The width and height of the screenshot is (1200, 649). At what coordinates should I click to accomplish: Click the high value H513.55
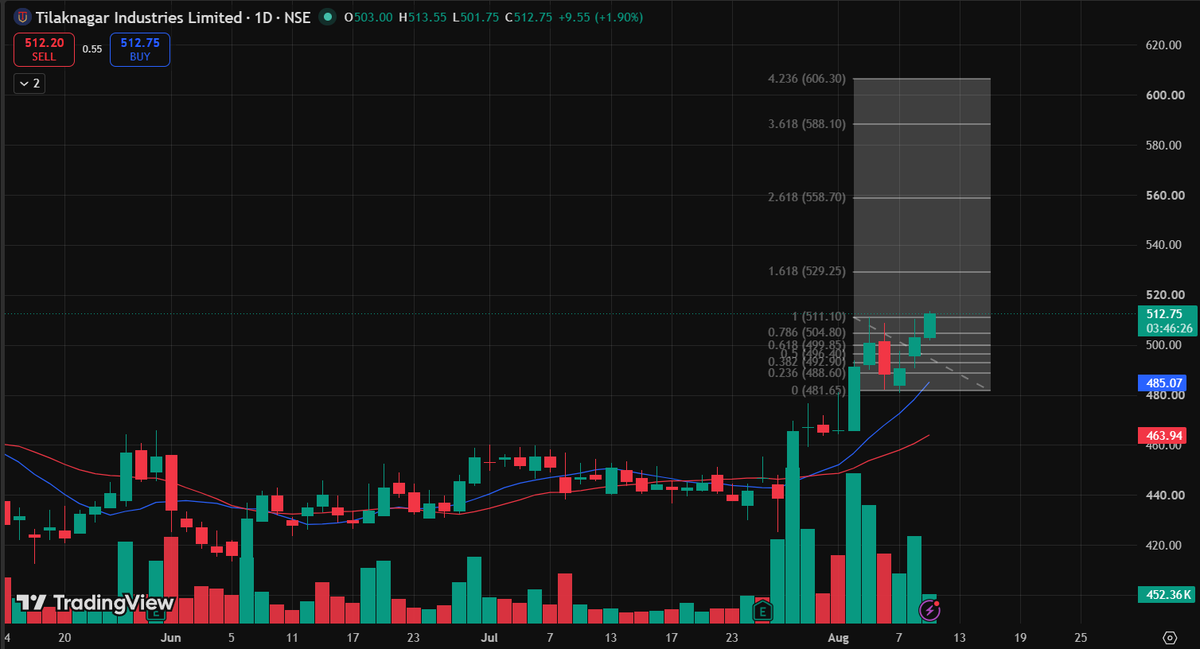point(423,17)
